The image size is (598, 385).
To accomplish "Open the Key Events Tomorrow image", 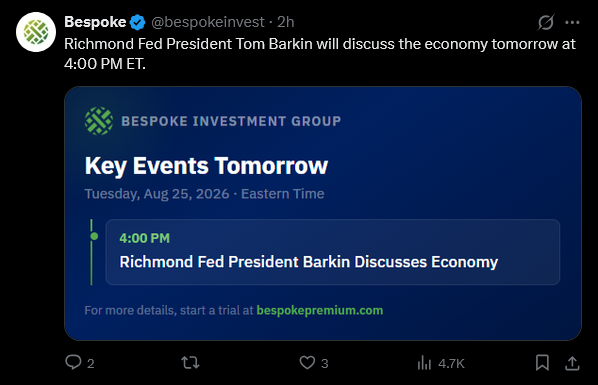I will [x=323, y=213].
